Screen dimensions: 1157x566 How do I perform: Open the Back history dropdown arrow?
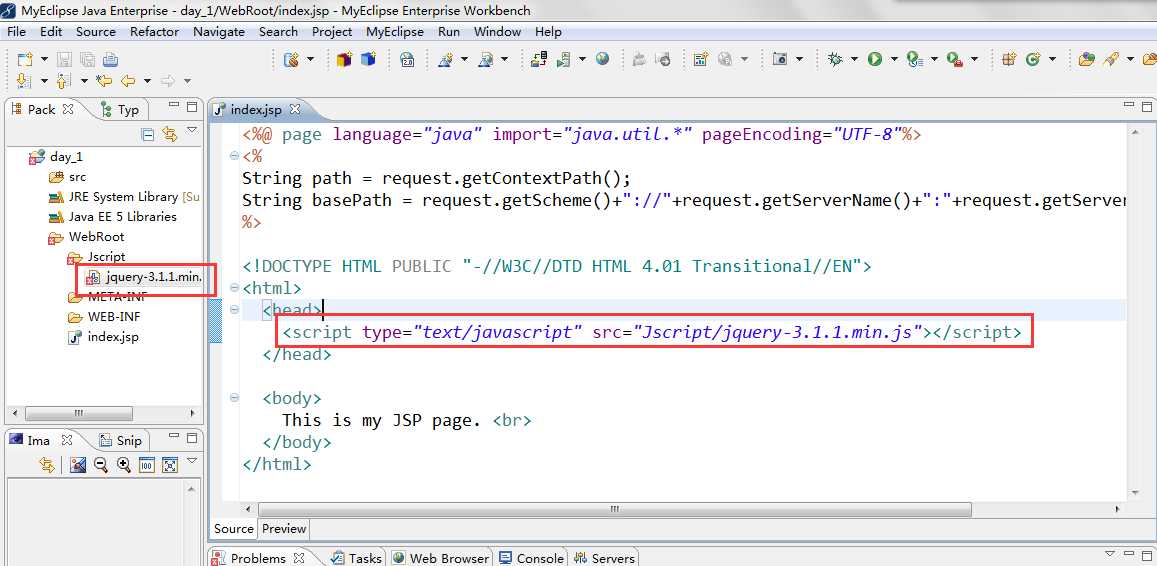point(147,80)
